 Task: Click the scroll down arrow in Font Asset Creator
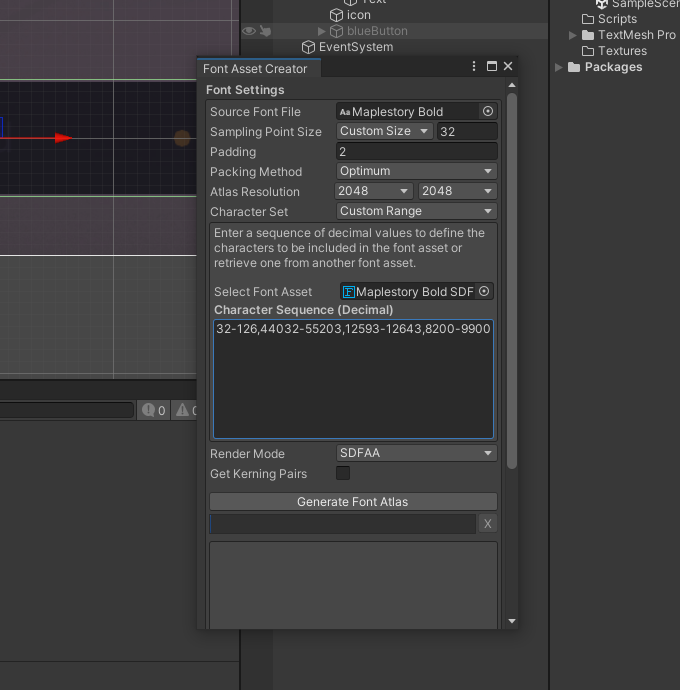point(511,621)
